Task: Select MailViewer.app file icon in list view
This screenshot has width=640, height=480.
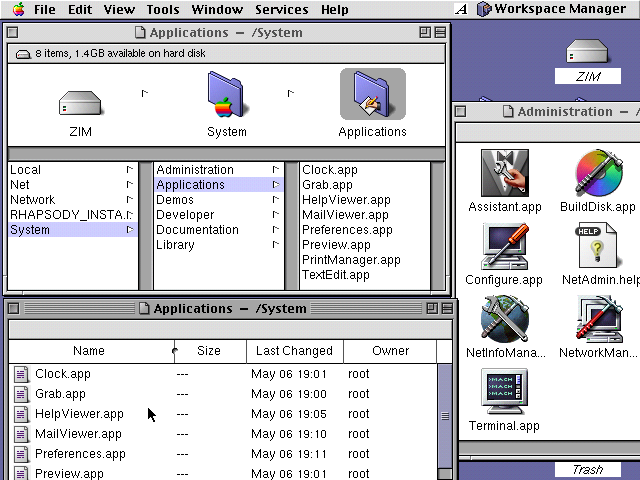Action: [21, 434]
